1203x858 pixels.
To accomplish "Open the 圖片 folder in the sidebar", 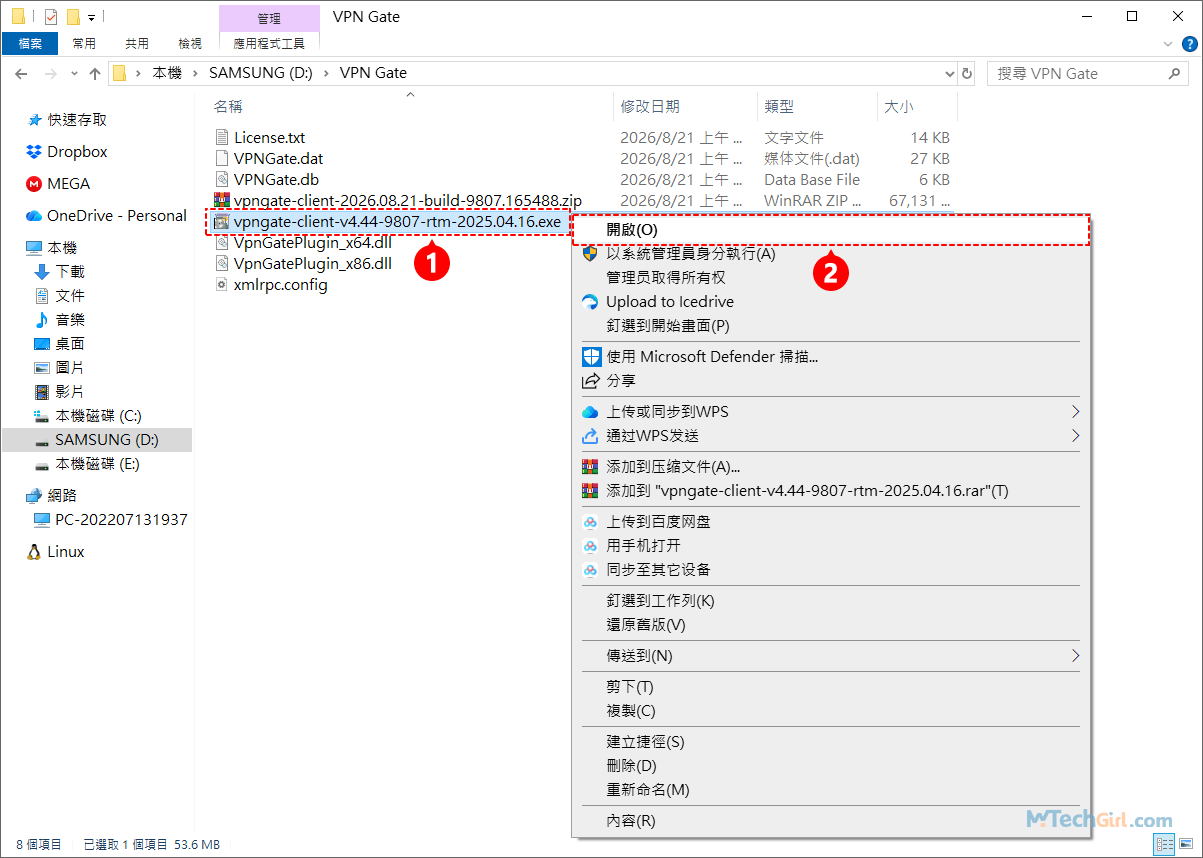I will [x=70, y=367].
